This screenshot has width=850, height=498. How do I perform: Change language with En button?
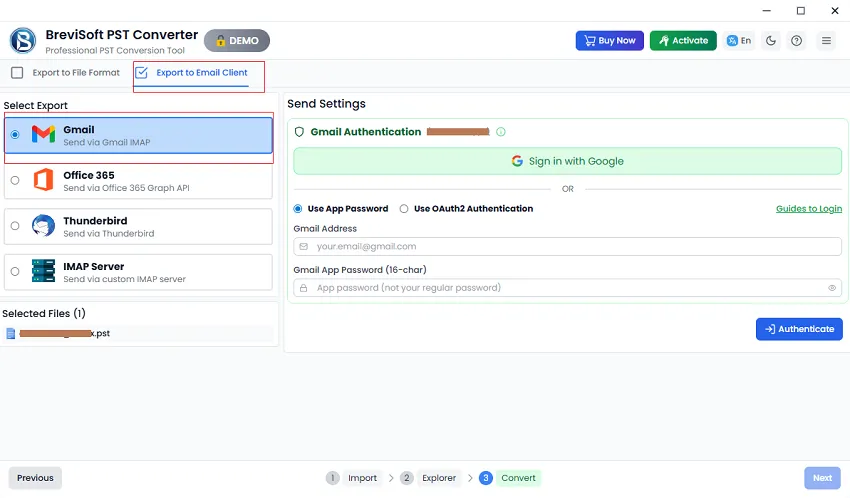739,41
